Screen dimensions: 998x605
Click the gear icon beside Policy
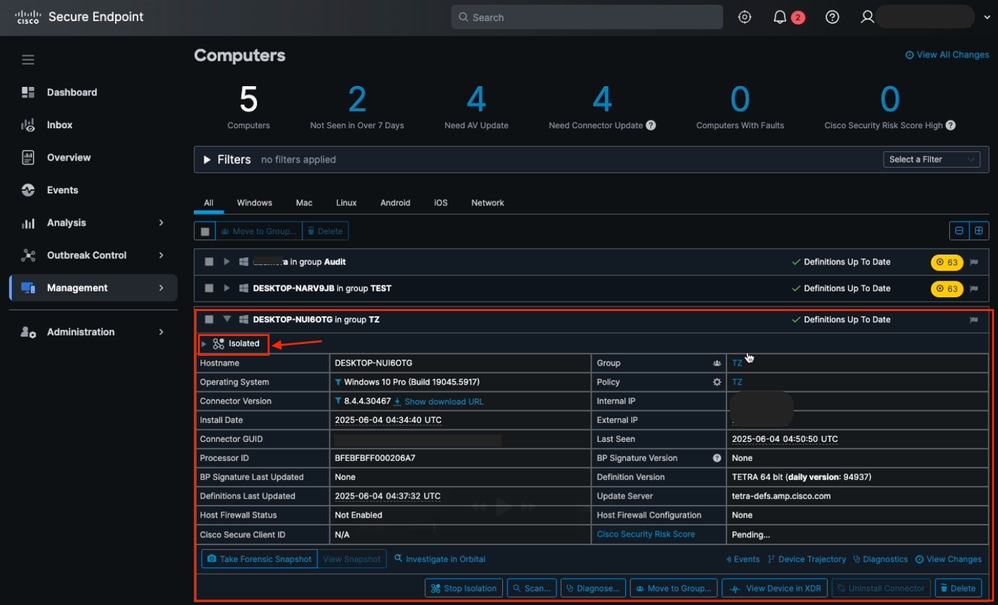click(x=717, y=382)
